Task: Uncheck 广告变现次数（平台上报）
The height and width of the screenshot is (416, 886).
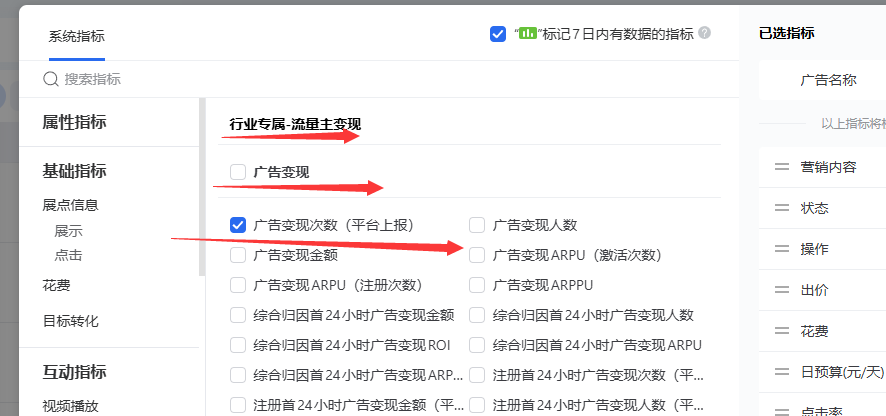Action: point(238,225)
